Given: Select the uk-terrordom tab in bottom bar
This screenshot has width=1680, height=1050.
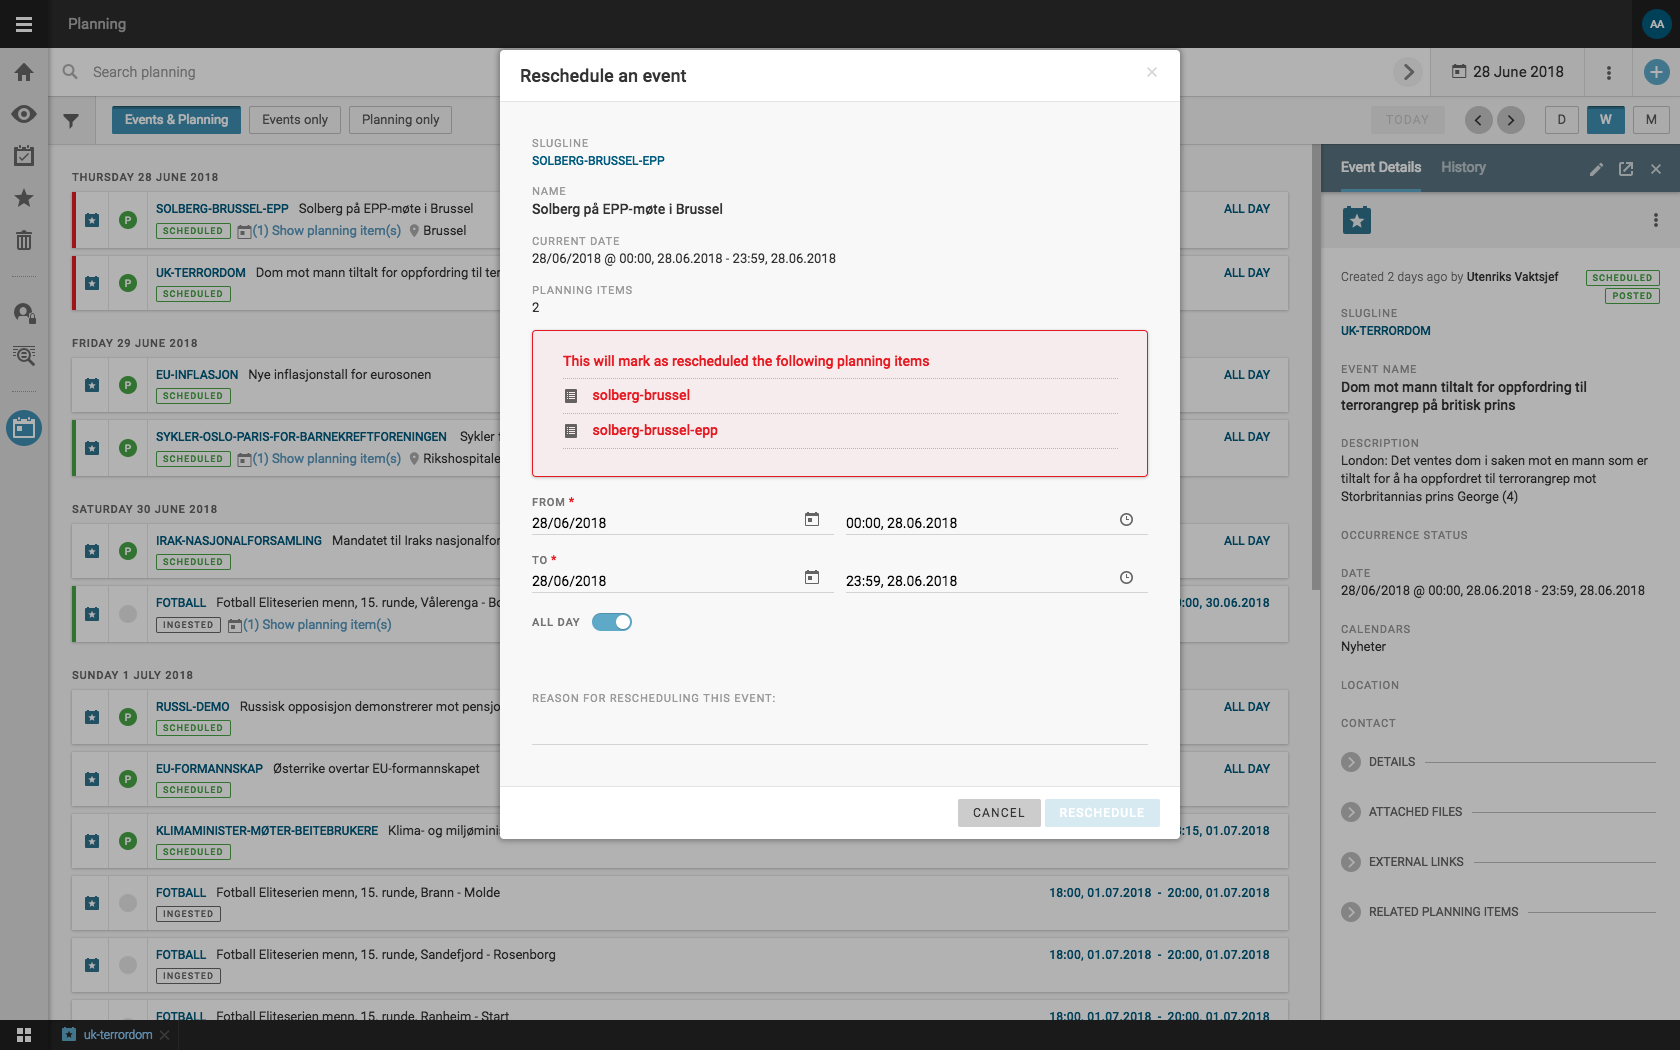Looking at the screenshot, I should pos(117,1035).
